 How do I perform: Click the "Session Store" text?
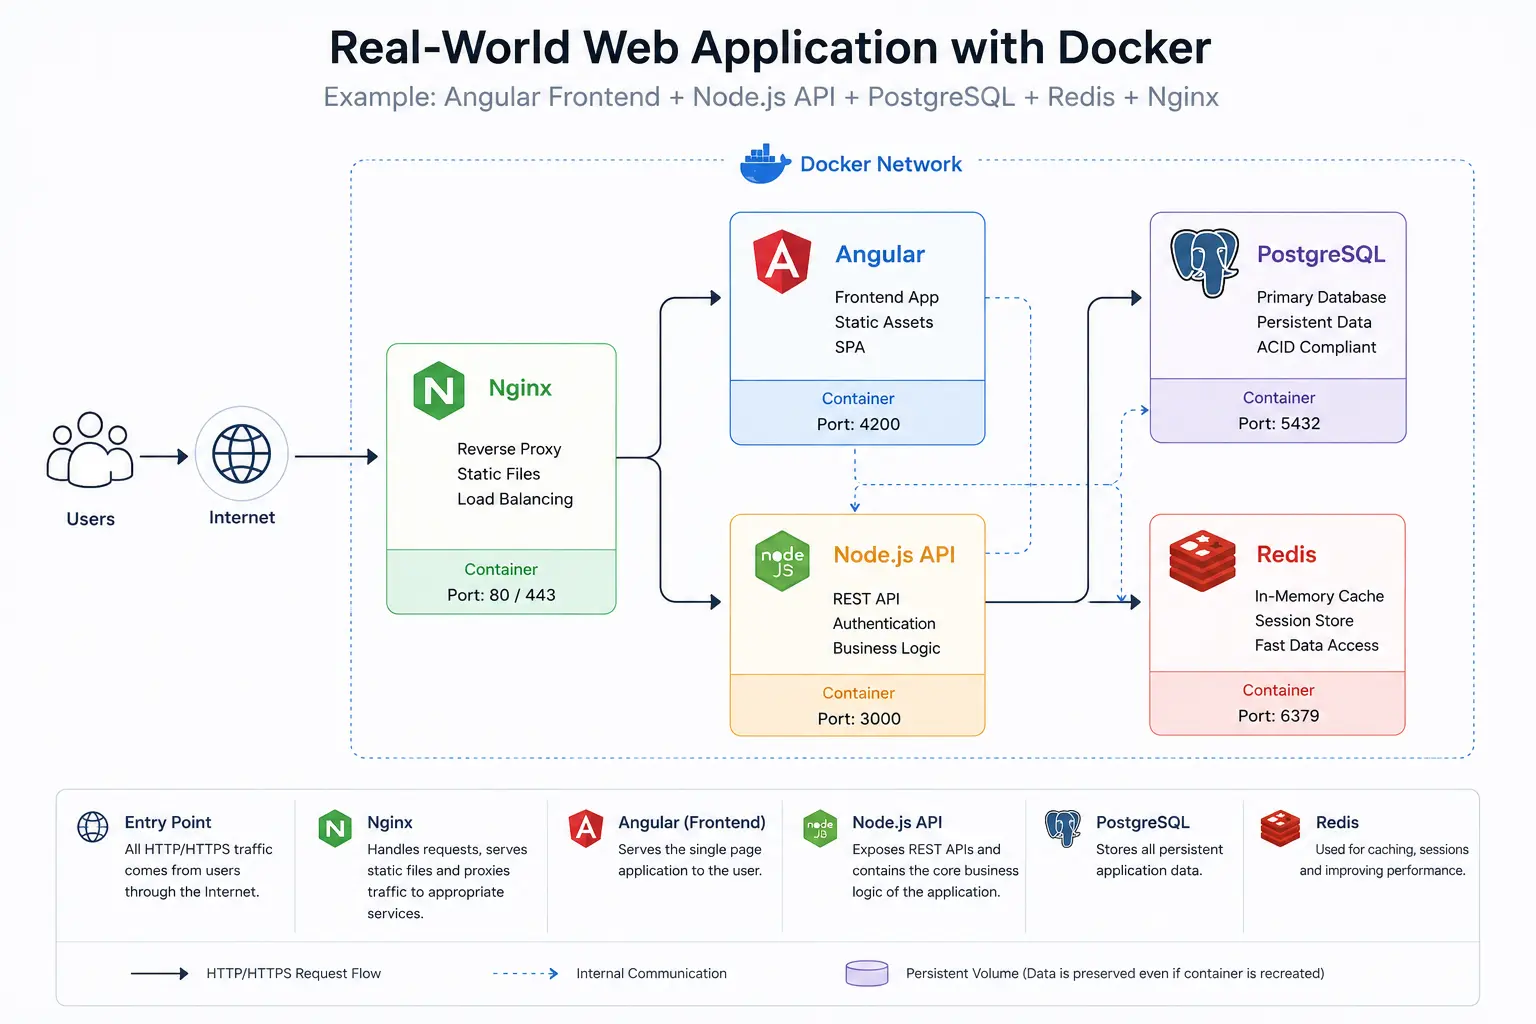[x=1304, y=621]
